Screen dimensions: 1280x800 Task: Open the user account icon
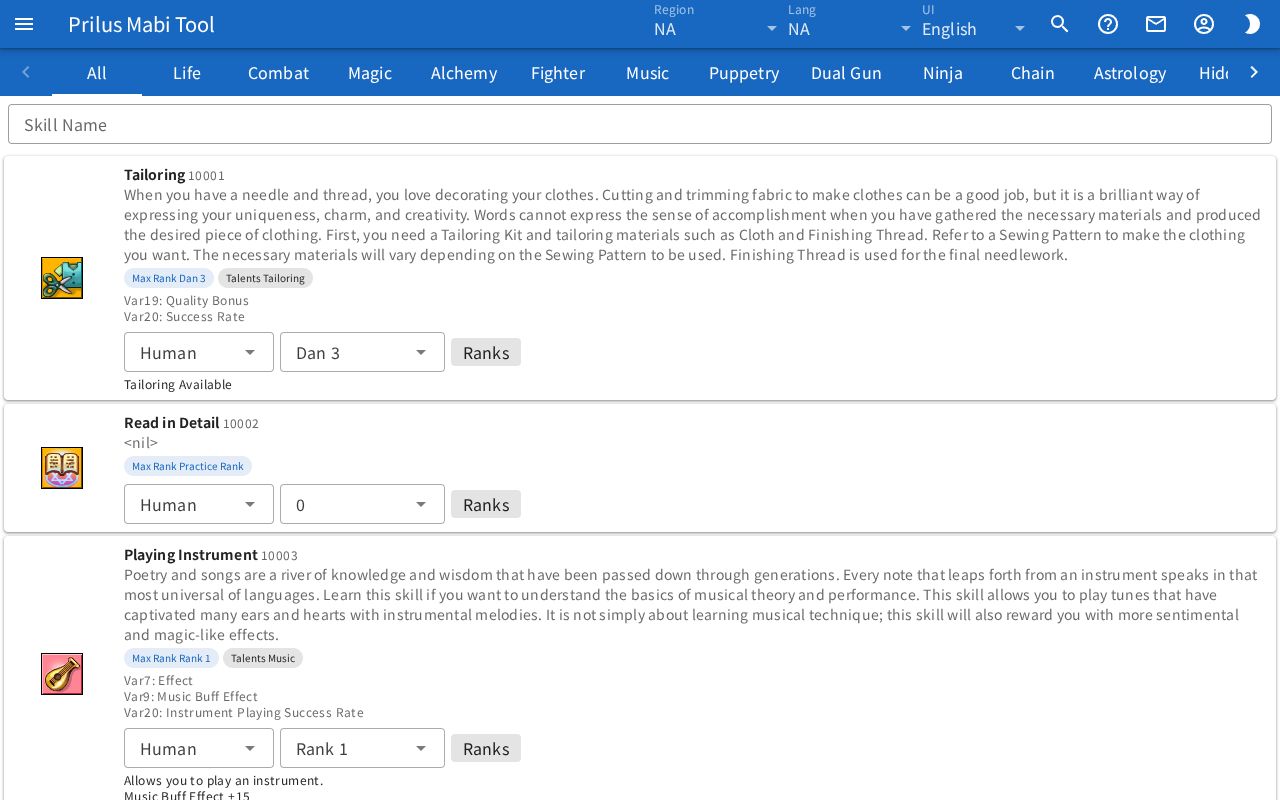(1204, 24)
